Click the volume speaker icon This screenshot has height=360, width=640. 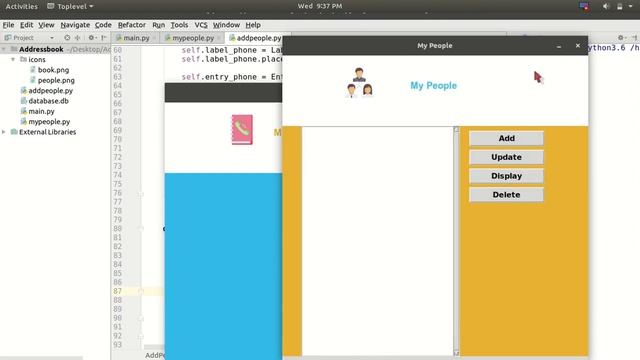click(x=606, y=7)
